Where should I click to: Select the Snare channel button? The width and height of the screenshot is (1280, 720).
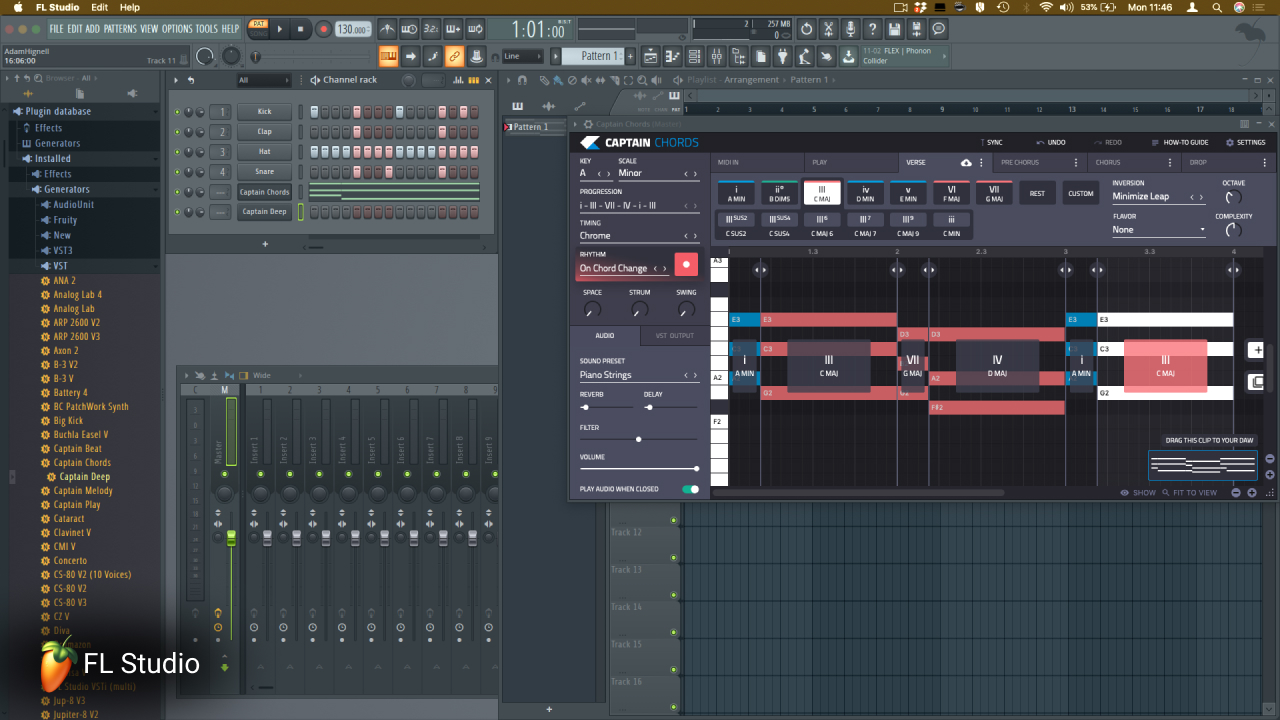pos(264,172)
